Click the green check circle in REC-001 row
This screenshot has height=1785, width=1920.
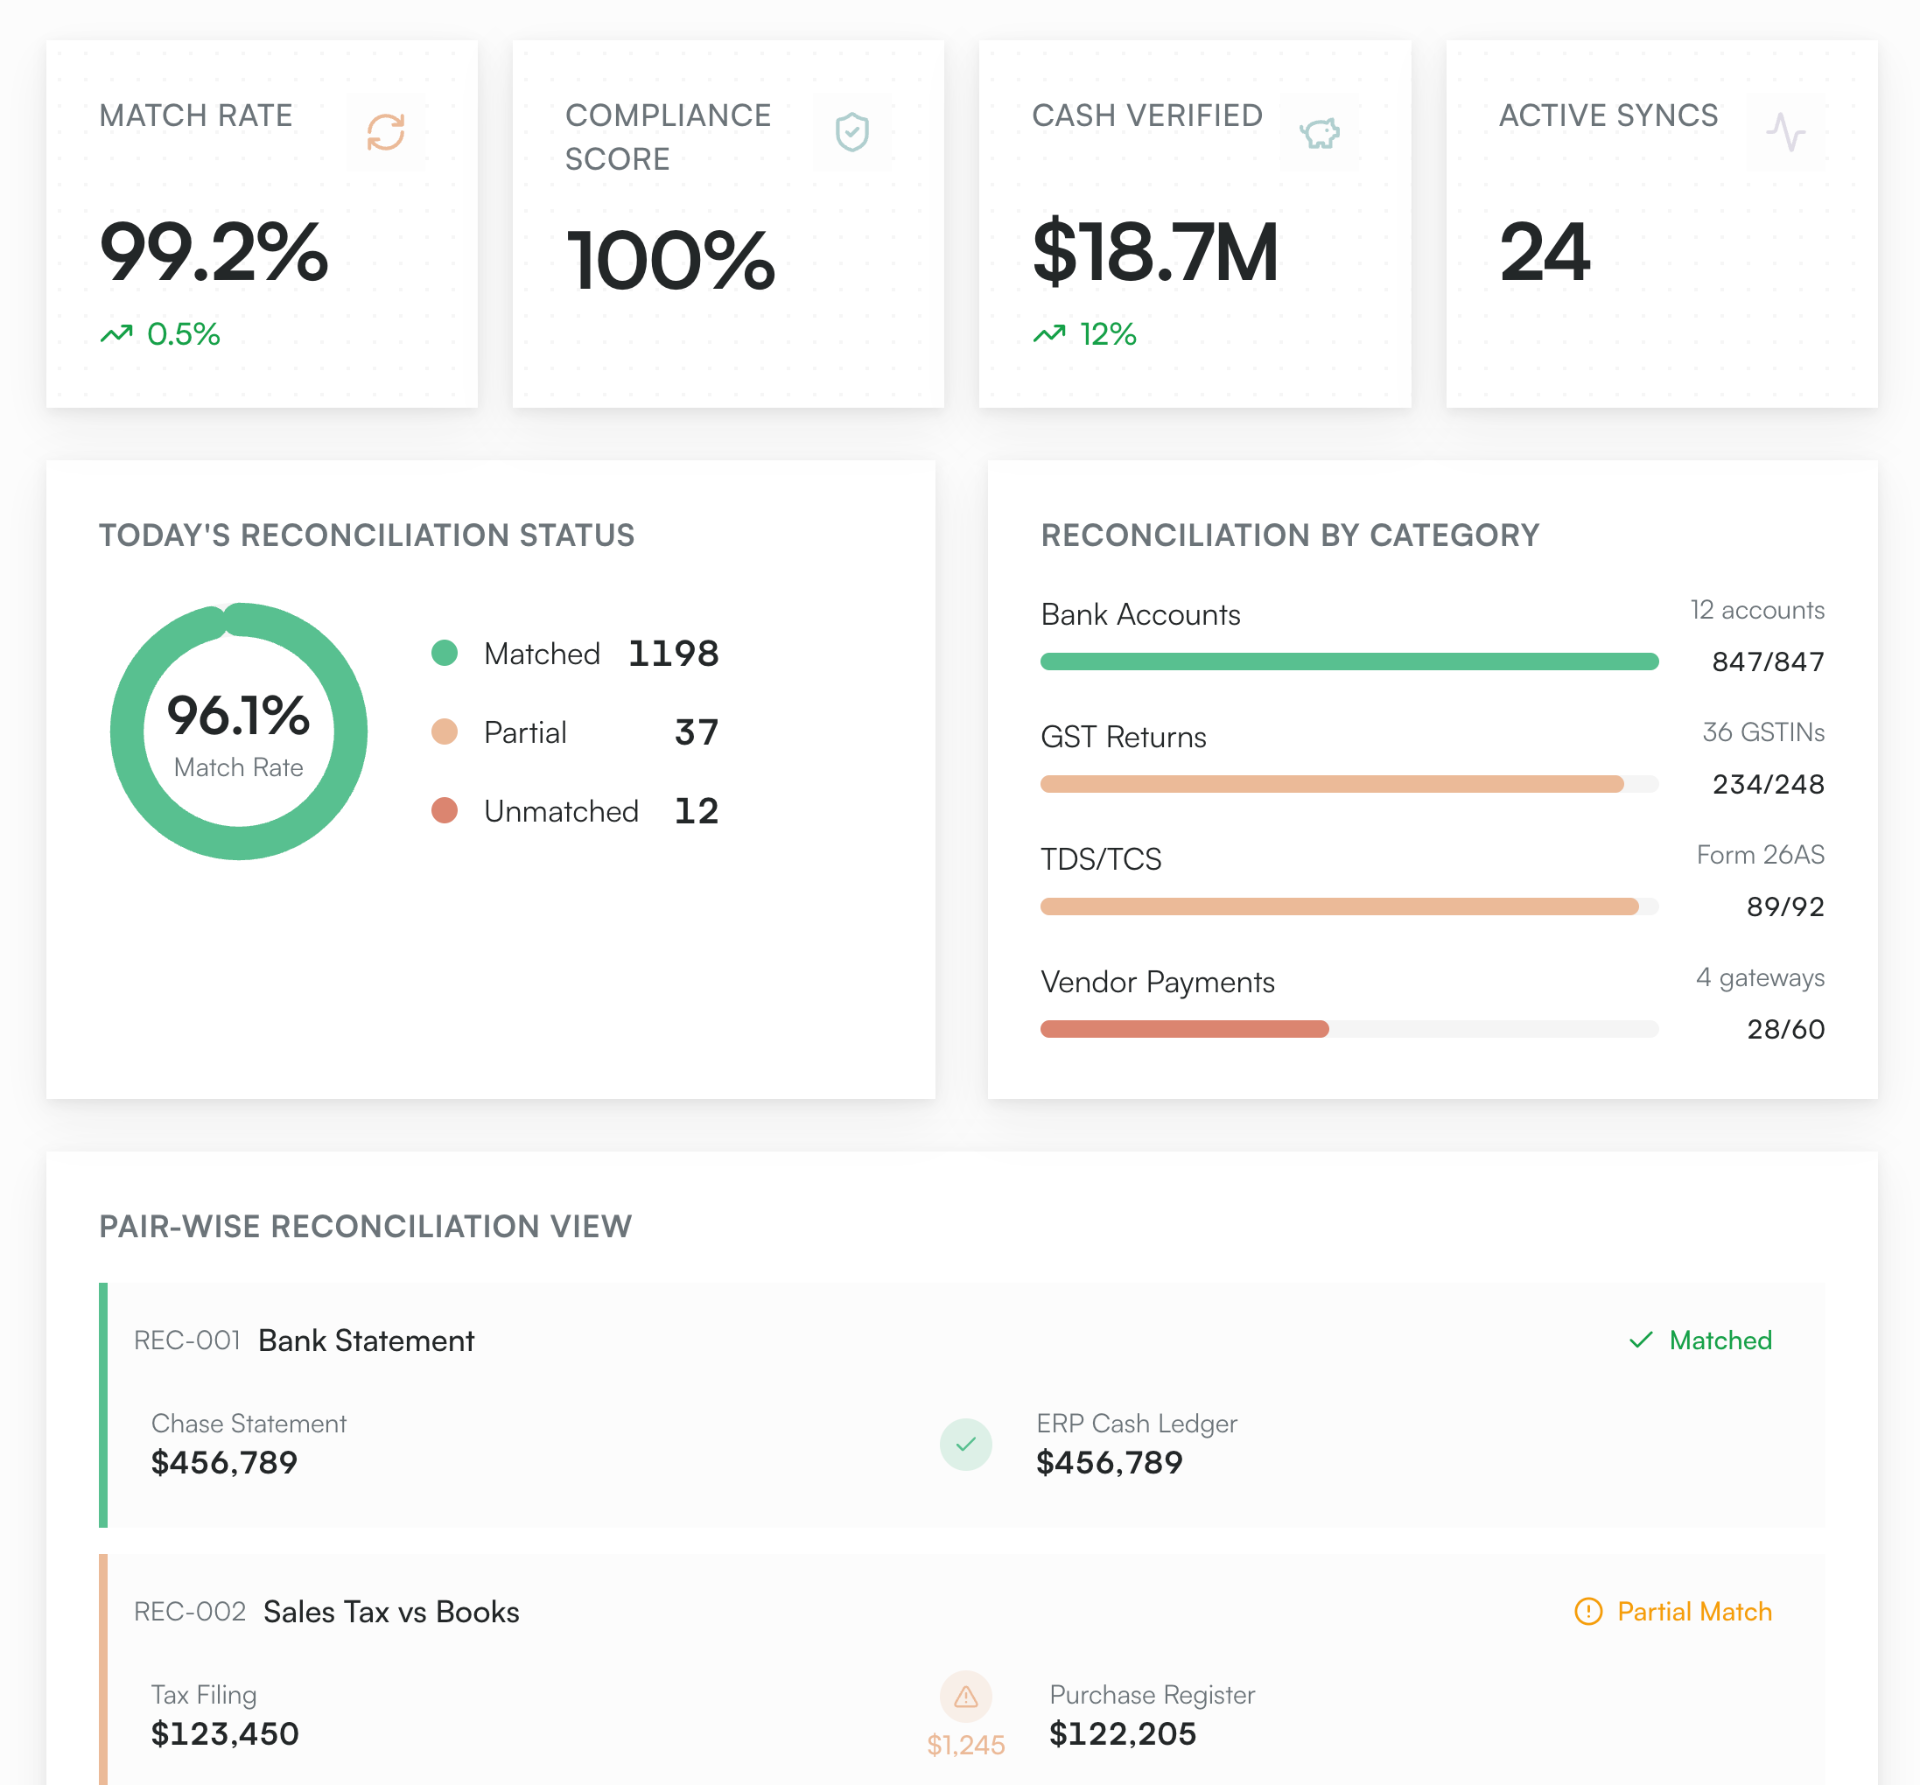tap(965, 1444)
